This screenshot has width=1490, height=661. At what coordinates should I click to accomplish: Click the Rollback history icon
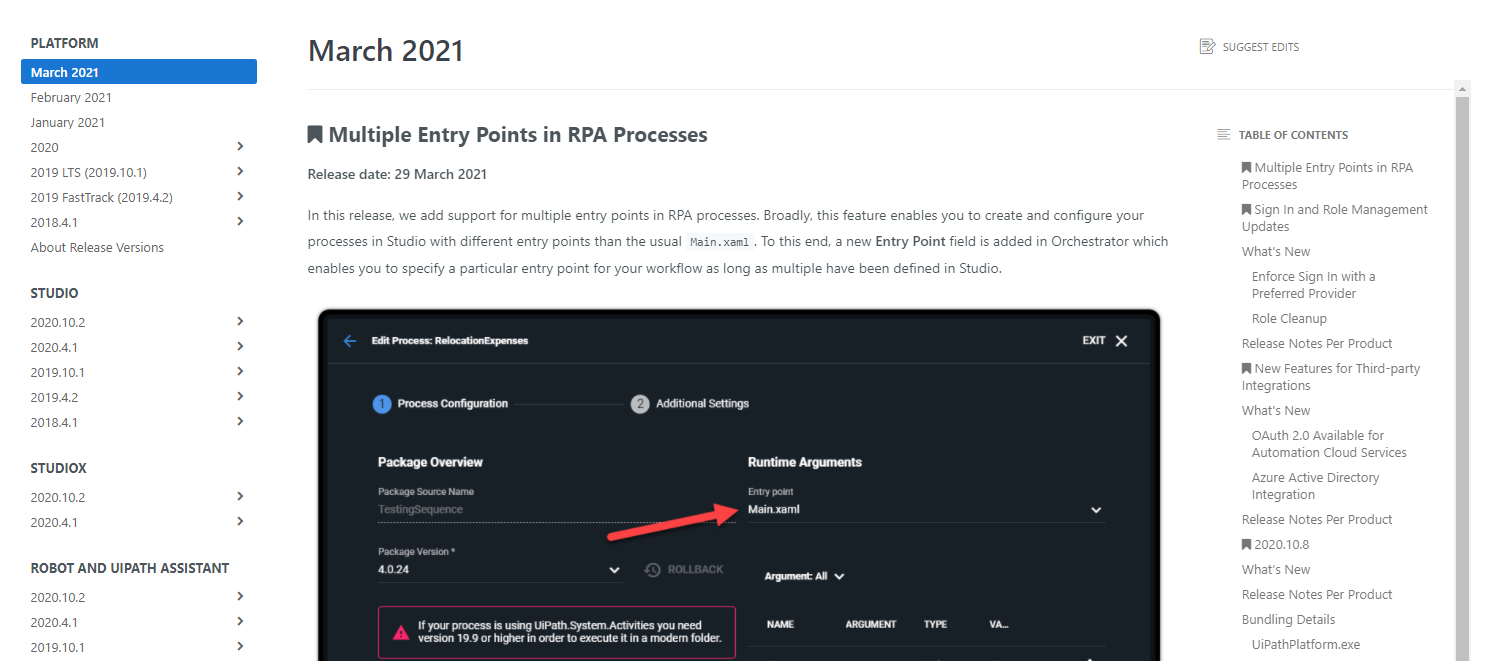tap(653, 569)
